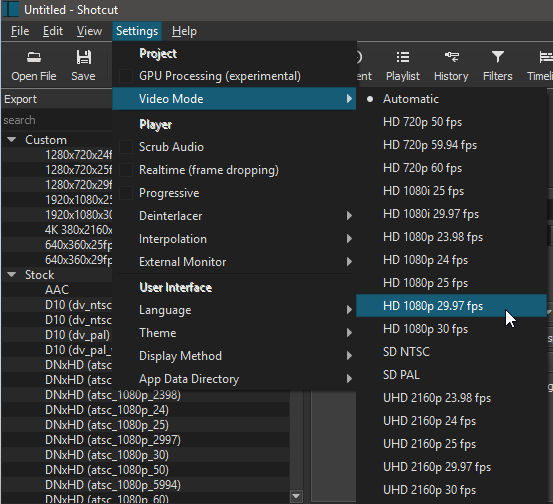Expand the Video Mode submenu

(x=234, y=99)
